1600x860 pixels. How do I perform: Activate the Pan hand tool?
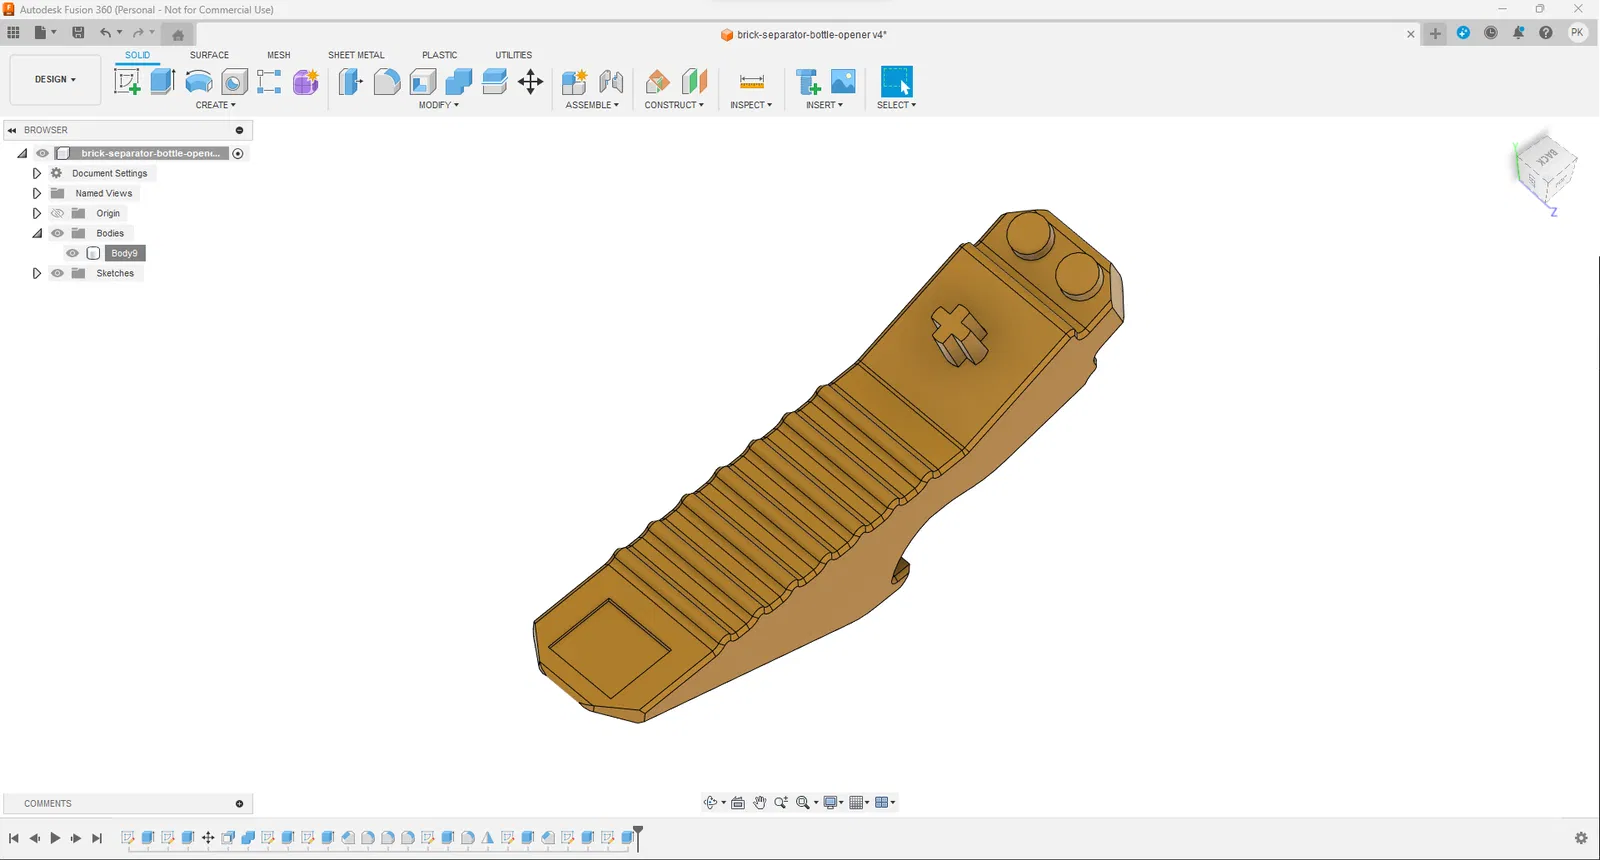[x=760, y=802]
